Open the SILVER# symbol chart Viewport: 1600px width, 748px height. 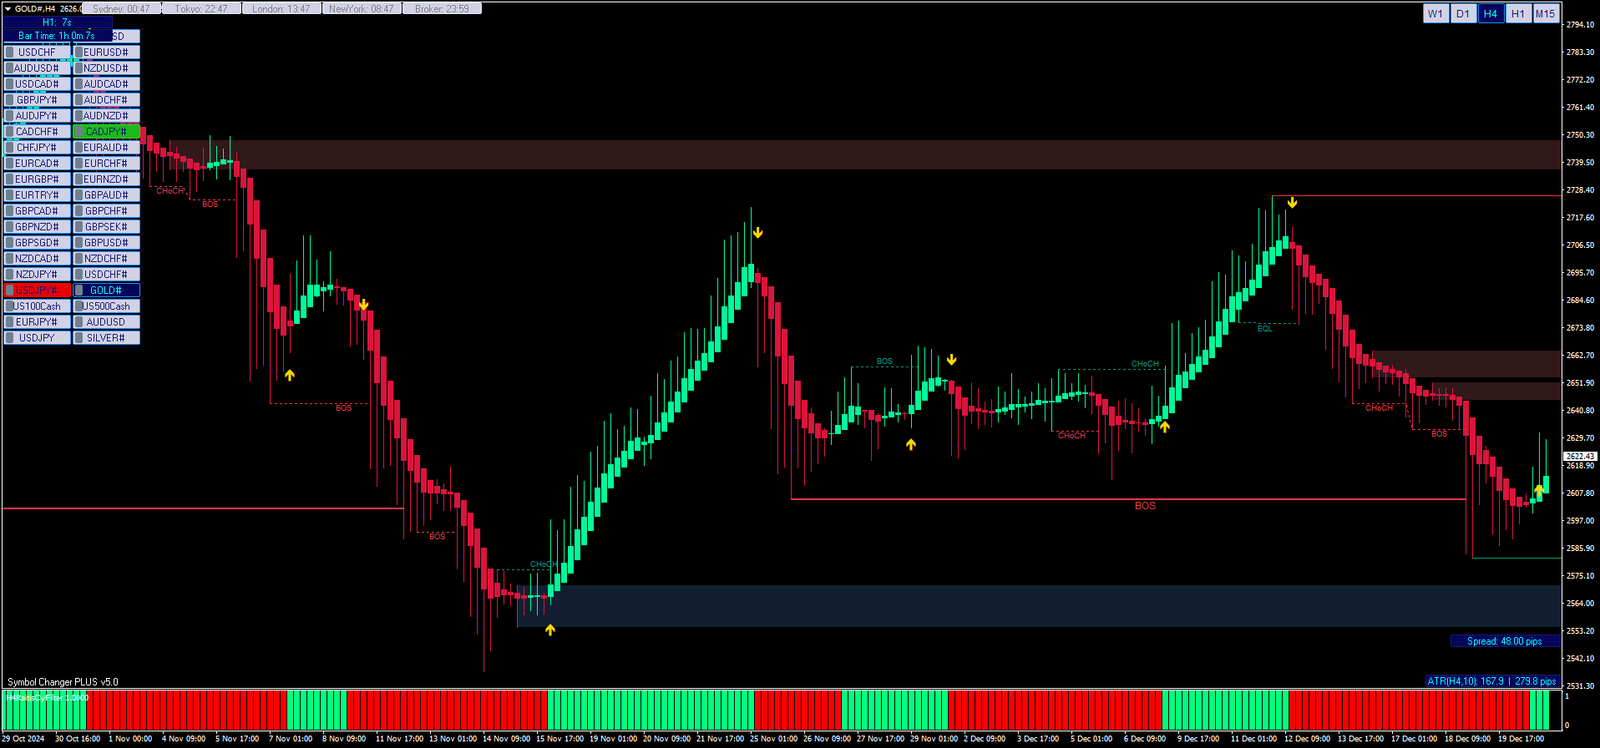coord(106,338)
